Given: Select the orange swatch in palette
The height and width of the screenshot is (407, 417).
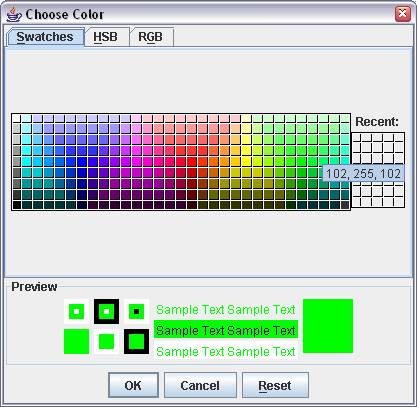Looking at the screenshot, I should coord(225,161).
